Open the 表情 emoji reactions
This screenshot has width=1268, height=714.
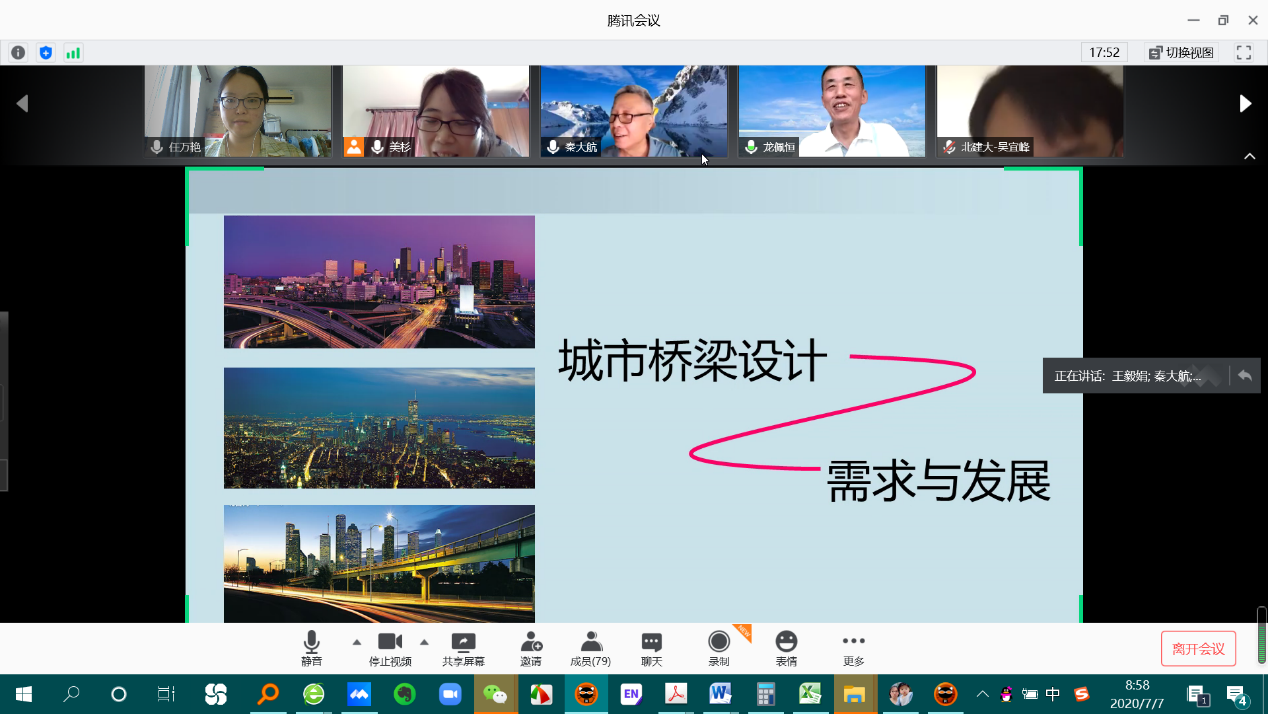(x=786, y=648)
